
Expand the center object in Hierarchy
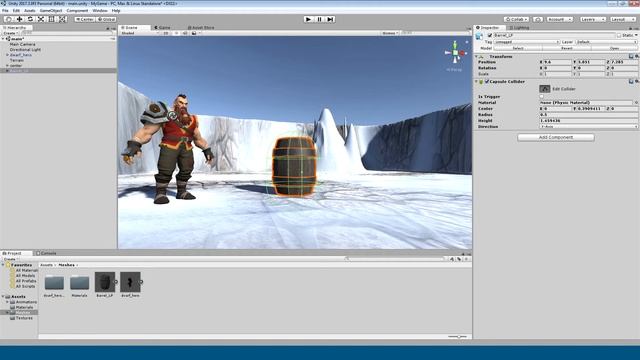tap(7, 65)
